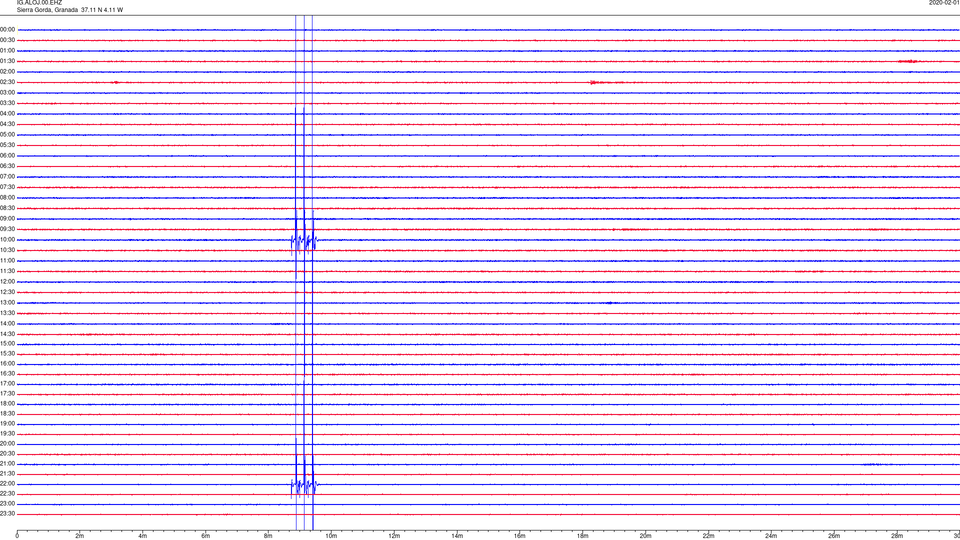Click the red burst on the 01:30 trace
The image size is (960, 540).
[908, 61]
